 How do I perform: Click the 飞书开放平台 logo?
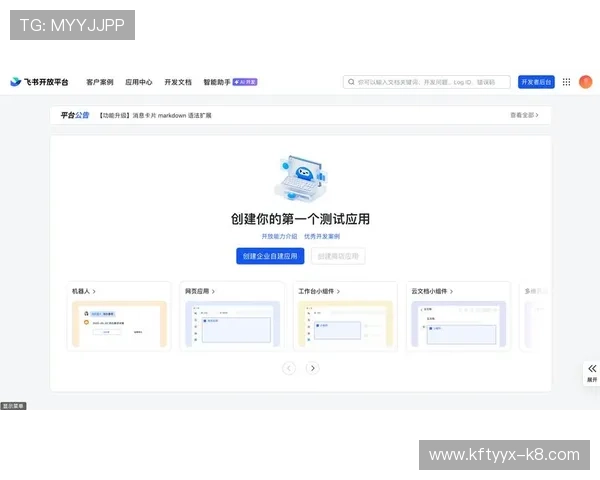coord(39,82)
